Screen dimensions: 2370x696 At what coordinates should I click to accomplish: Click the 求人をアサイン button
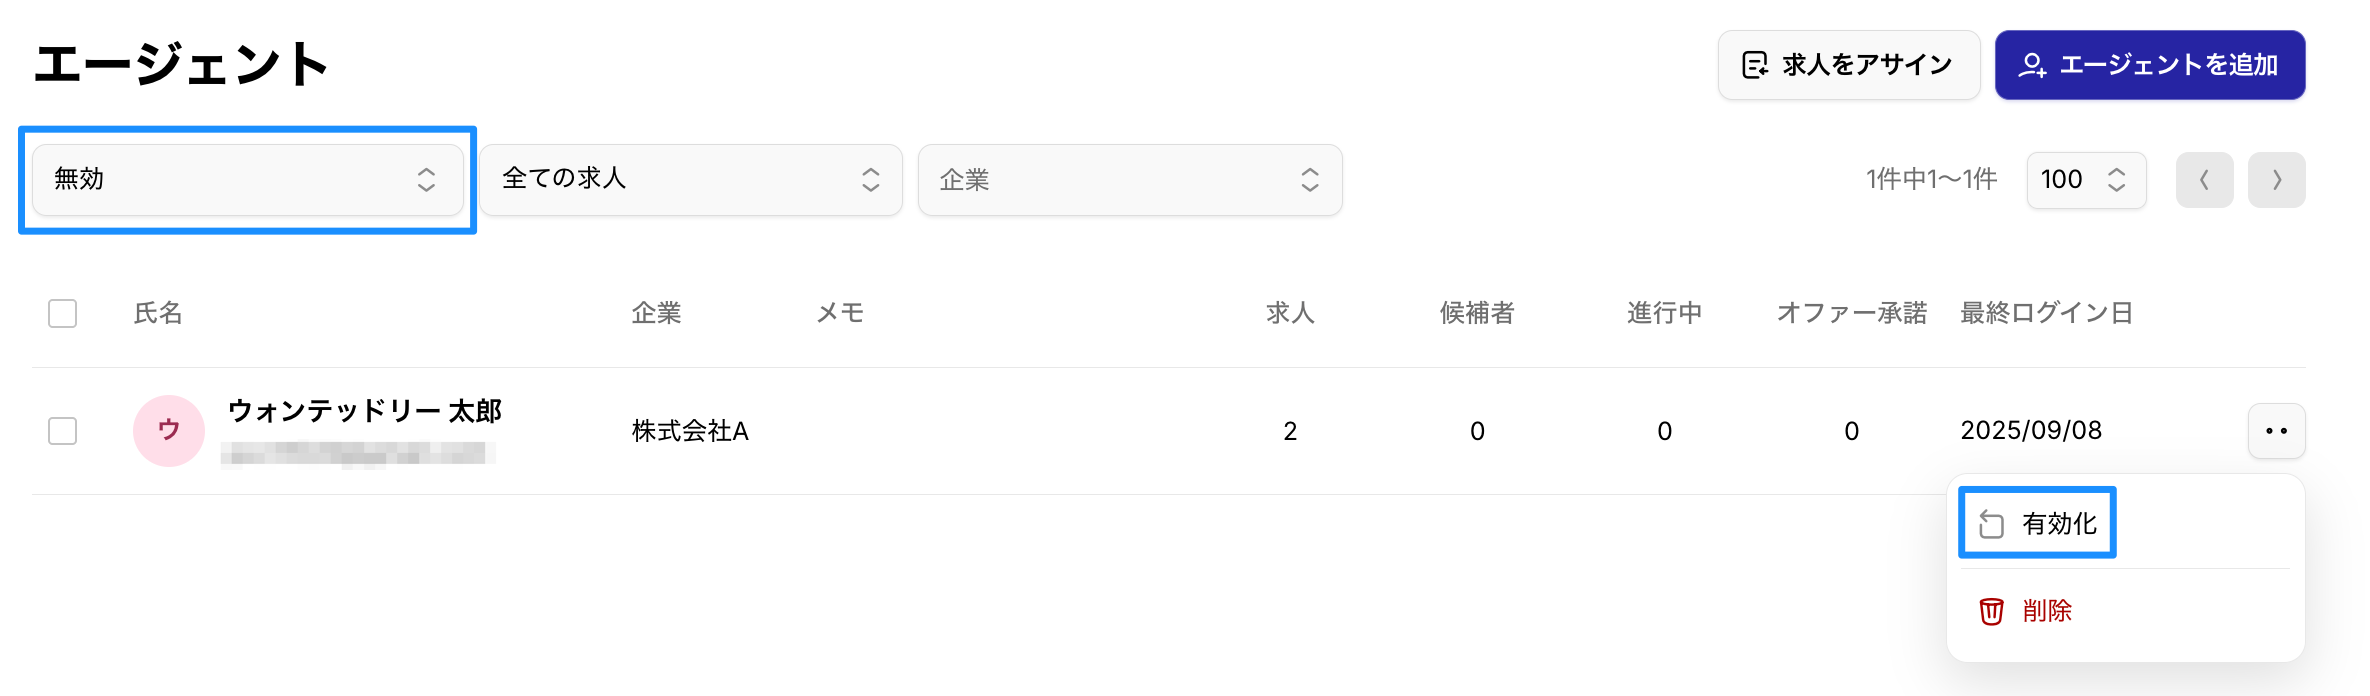pyautogui.click(x=1849, y=64)
